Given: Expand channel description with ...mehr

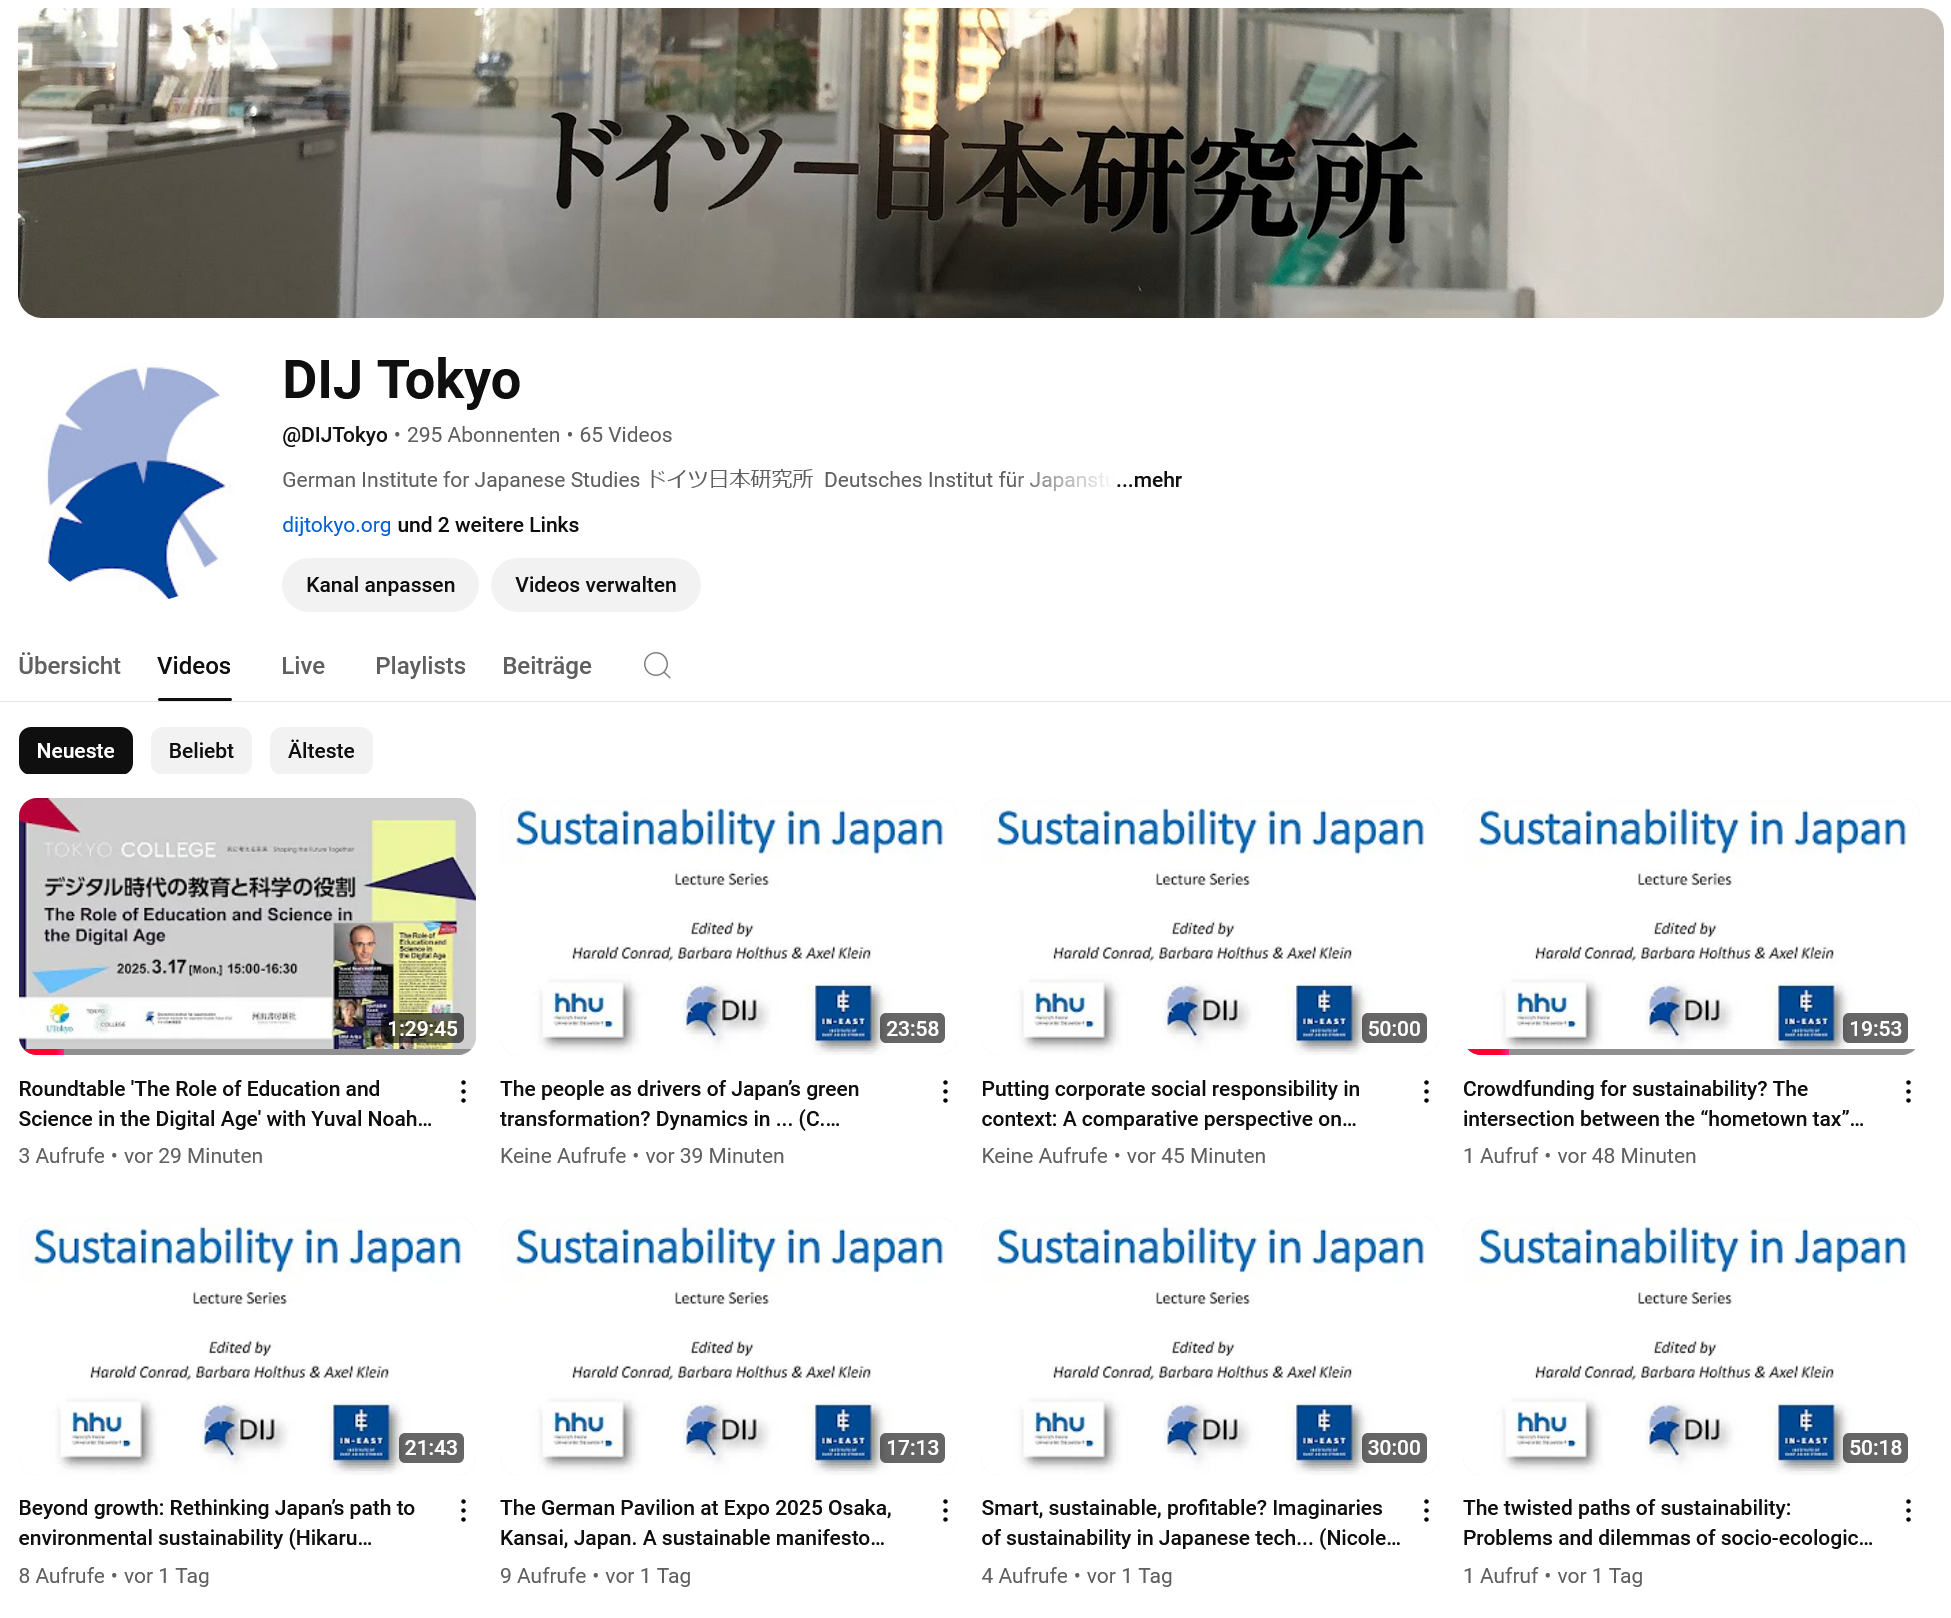Looking at the screenshot, I should 1149,480.
